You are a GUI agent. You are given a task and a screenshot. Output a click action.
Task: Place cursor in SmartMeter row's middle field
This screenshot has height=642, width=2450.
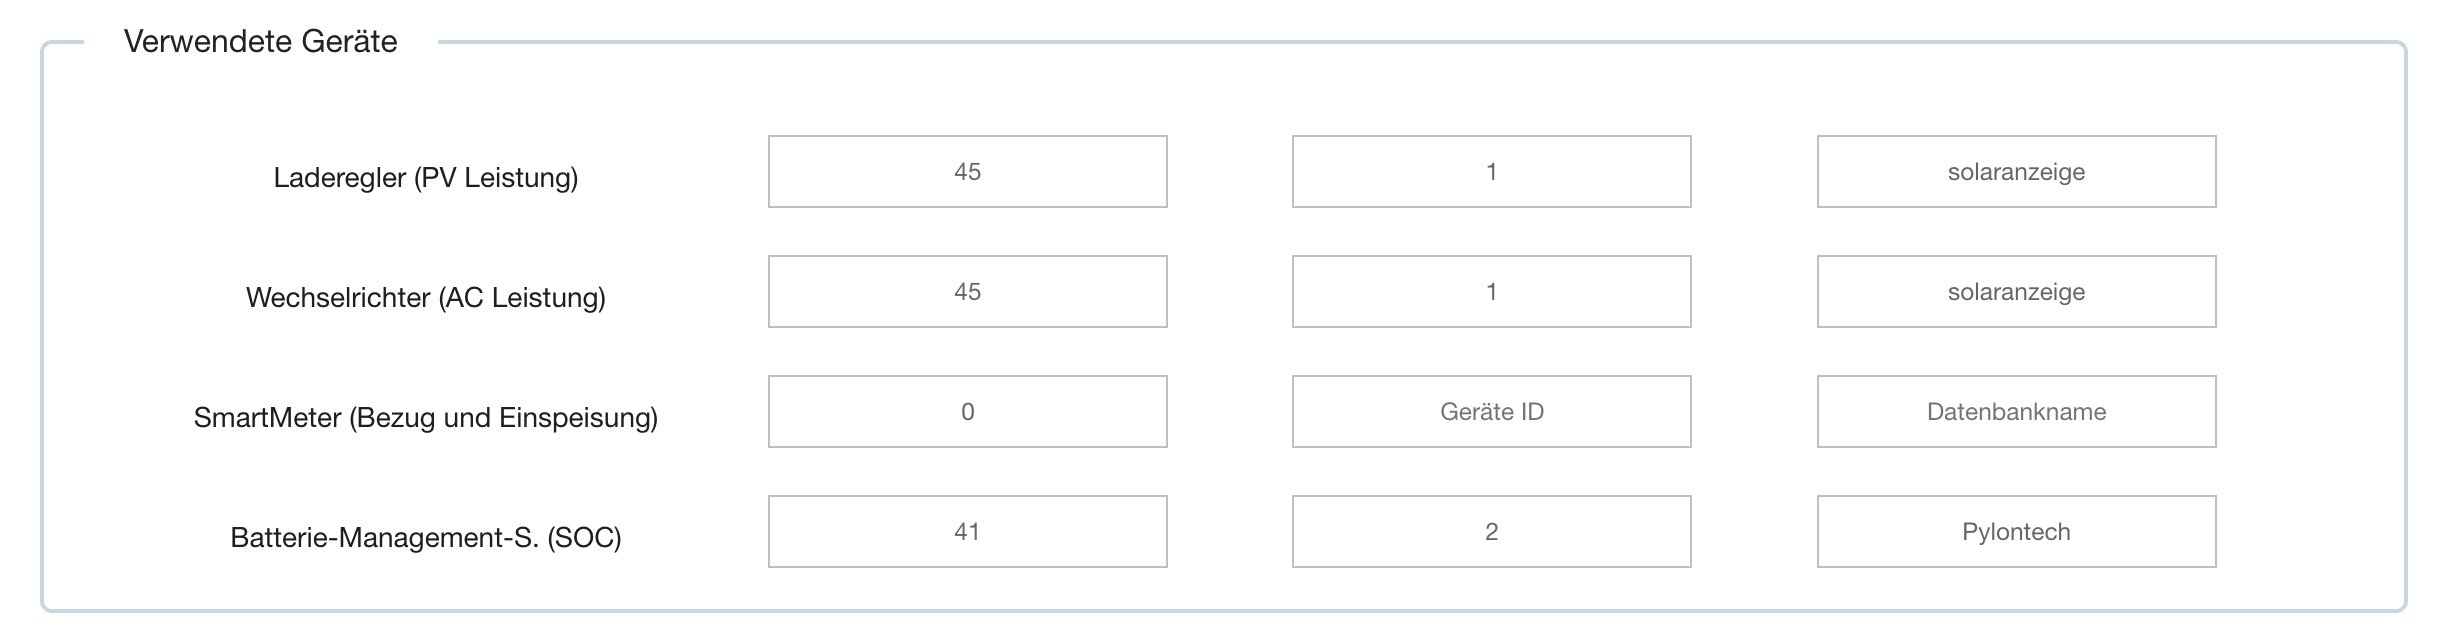click(x=1491, y=412)
